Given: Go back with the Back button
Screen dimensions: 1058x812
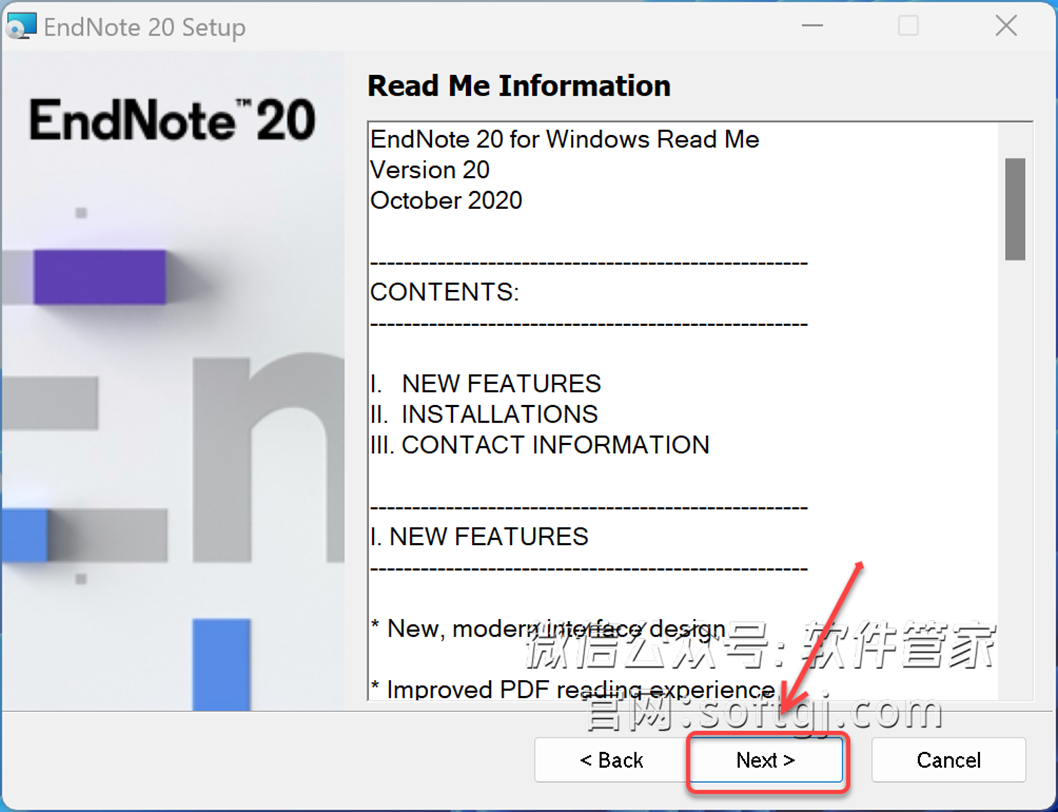Looking at the screenshot, I should click(611, 760).
